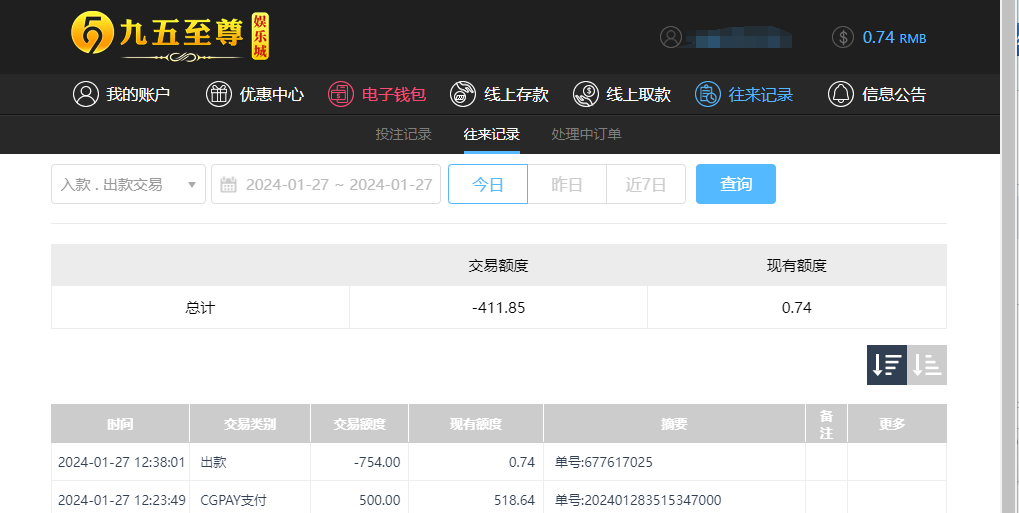Click the dollar balance icon
This screenshot has width=1019, height=513.
843,37
